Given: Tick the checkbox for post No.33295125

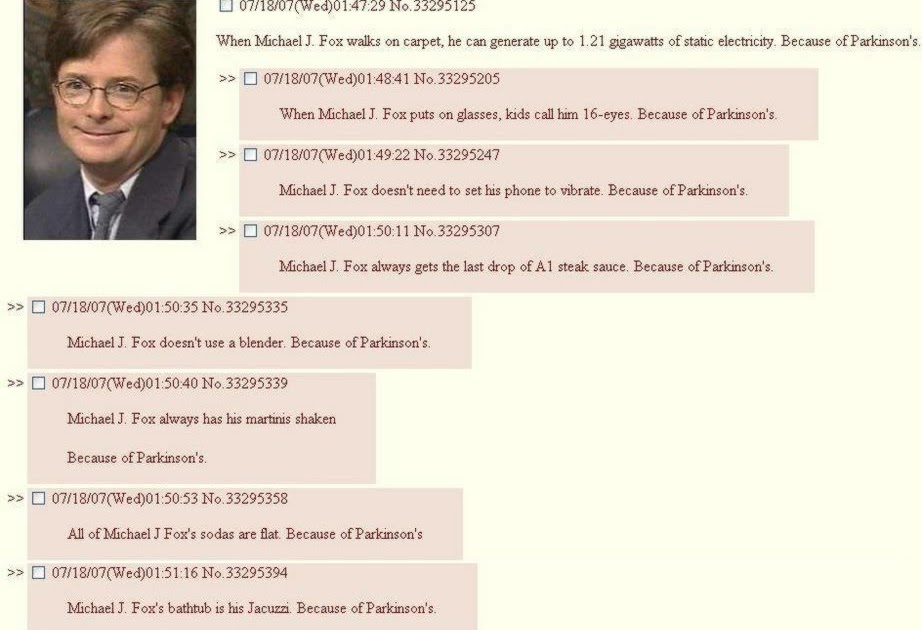Looking at the screenshot, I should tap(226, 6).
